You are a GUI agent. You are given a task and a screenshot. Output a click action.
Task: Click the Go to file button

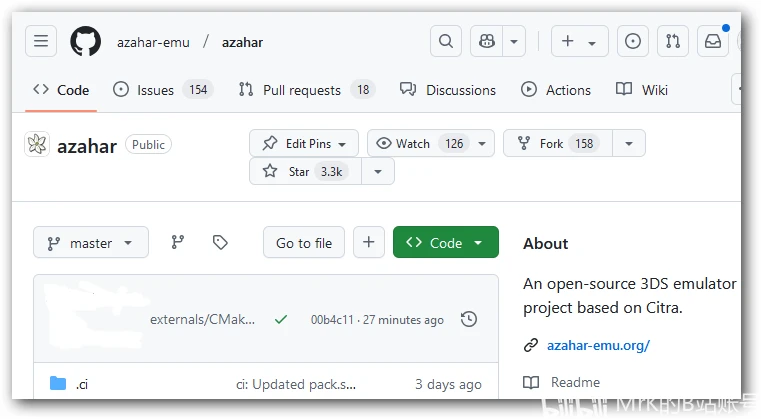[x=304, y=243]
